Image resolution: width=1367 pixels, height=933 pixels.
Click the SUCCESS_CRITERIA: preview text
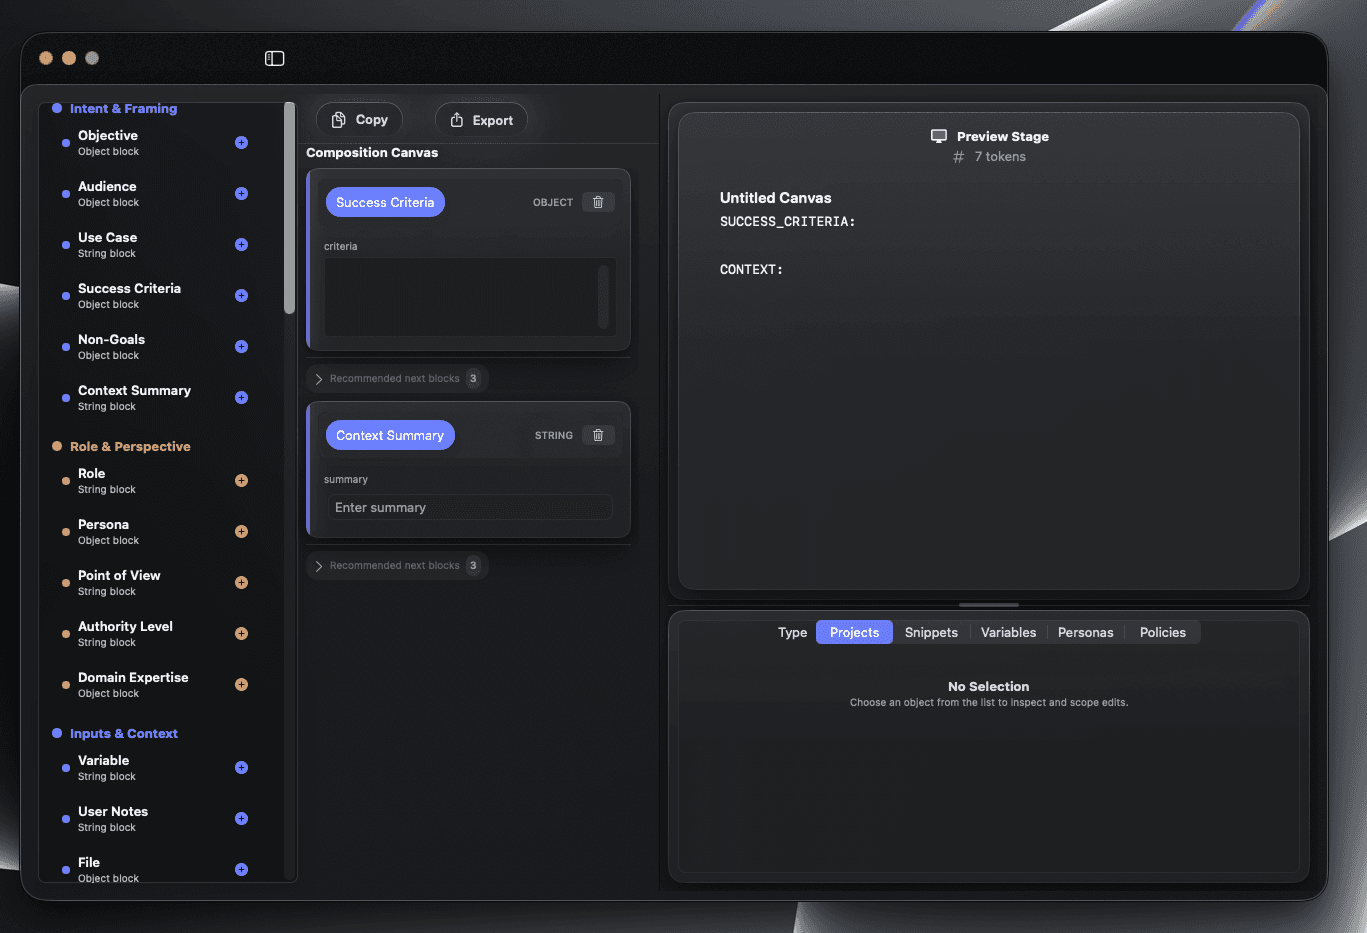(787, 222)
